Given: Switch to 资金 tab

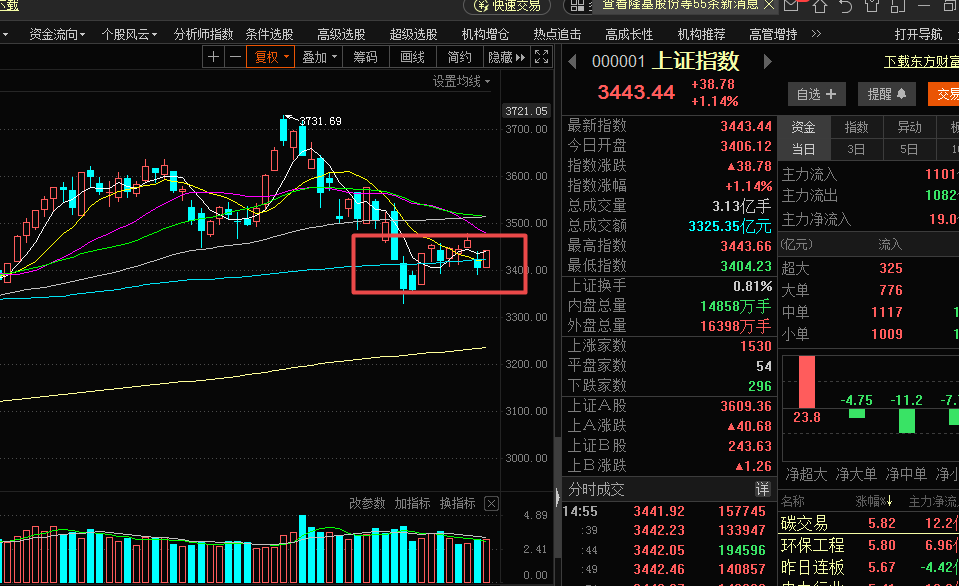Looking at the screenshot, I should [803, 127].
